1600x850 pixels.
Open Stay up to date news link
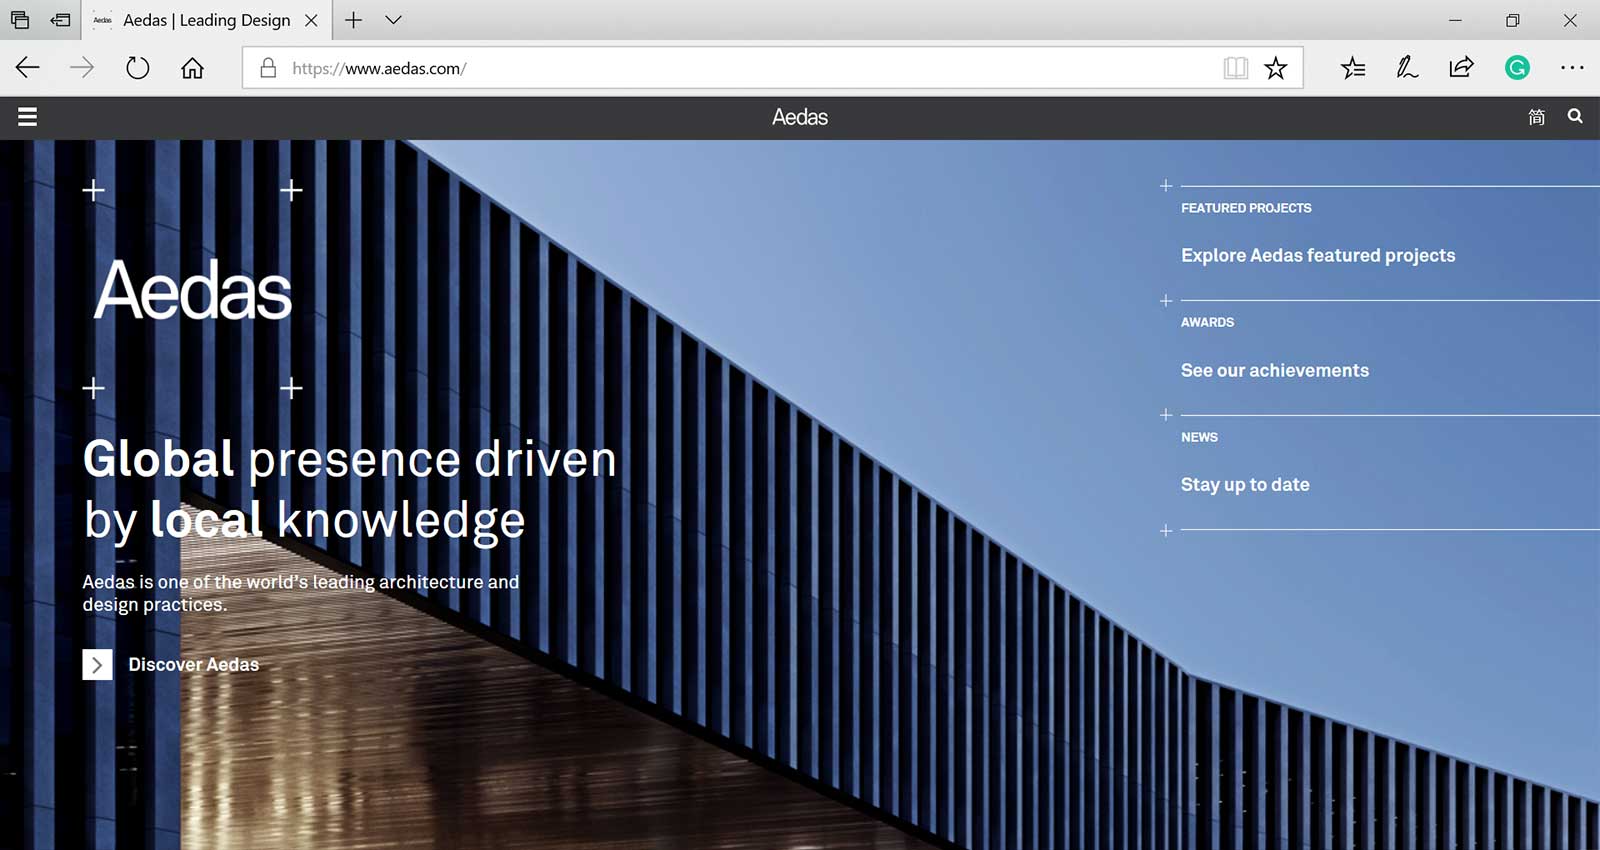[1245, 484]
